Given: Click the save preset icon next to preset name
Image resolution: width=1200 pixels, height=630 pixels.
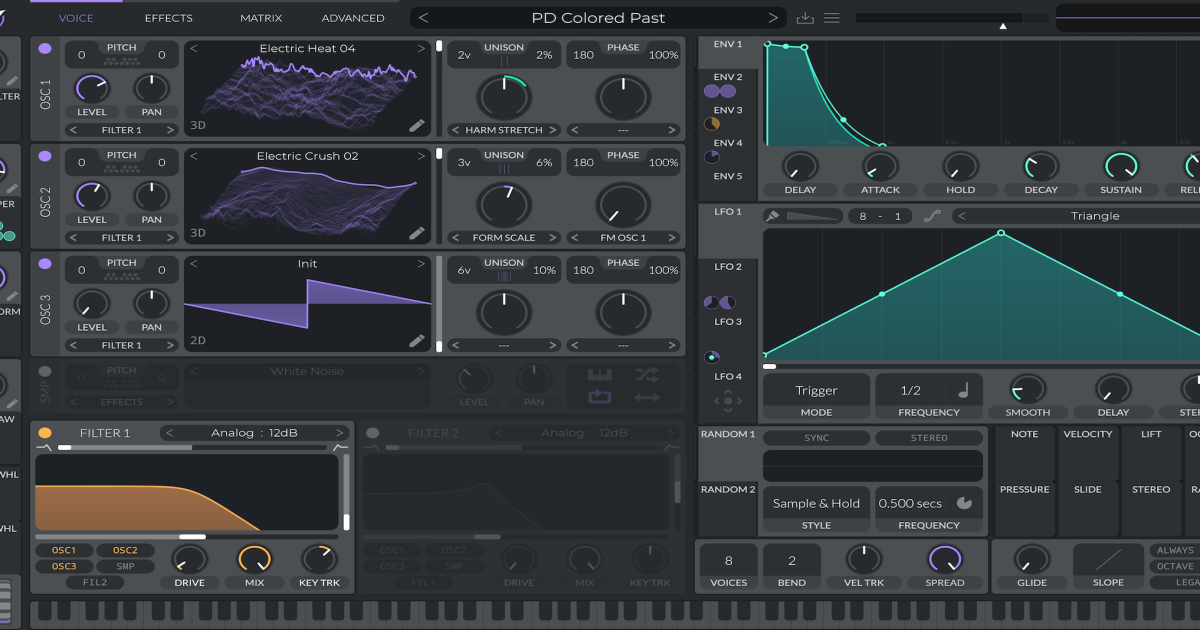Looking at the screenshot, I should click(805, 18).
